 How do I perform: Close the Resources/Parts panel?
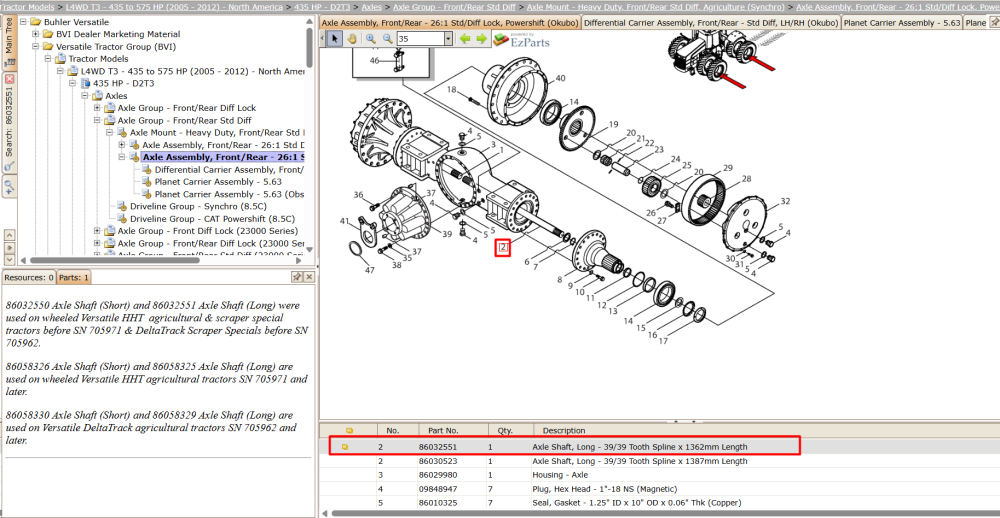click(x=309, y=277)
